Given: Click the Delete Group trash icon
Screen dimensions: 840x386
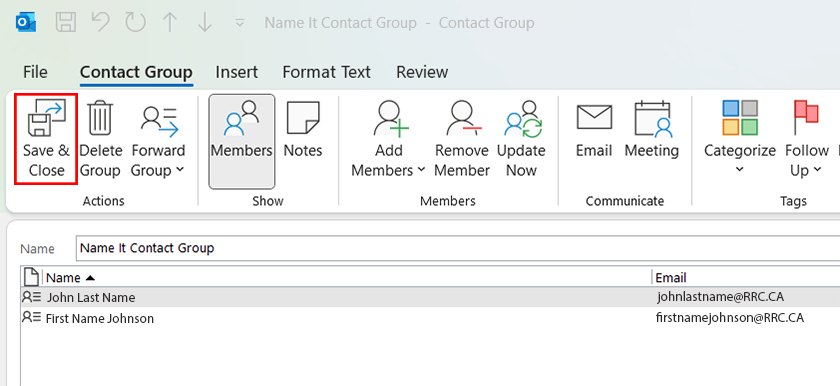Looking at the screenshot, I should (x=100, y=118).
